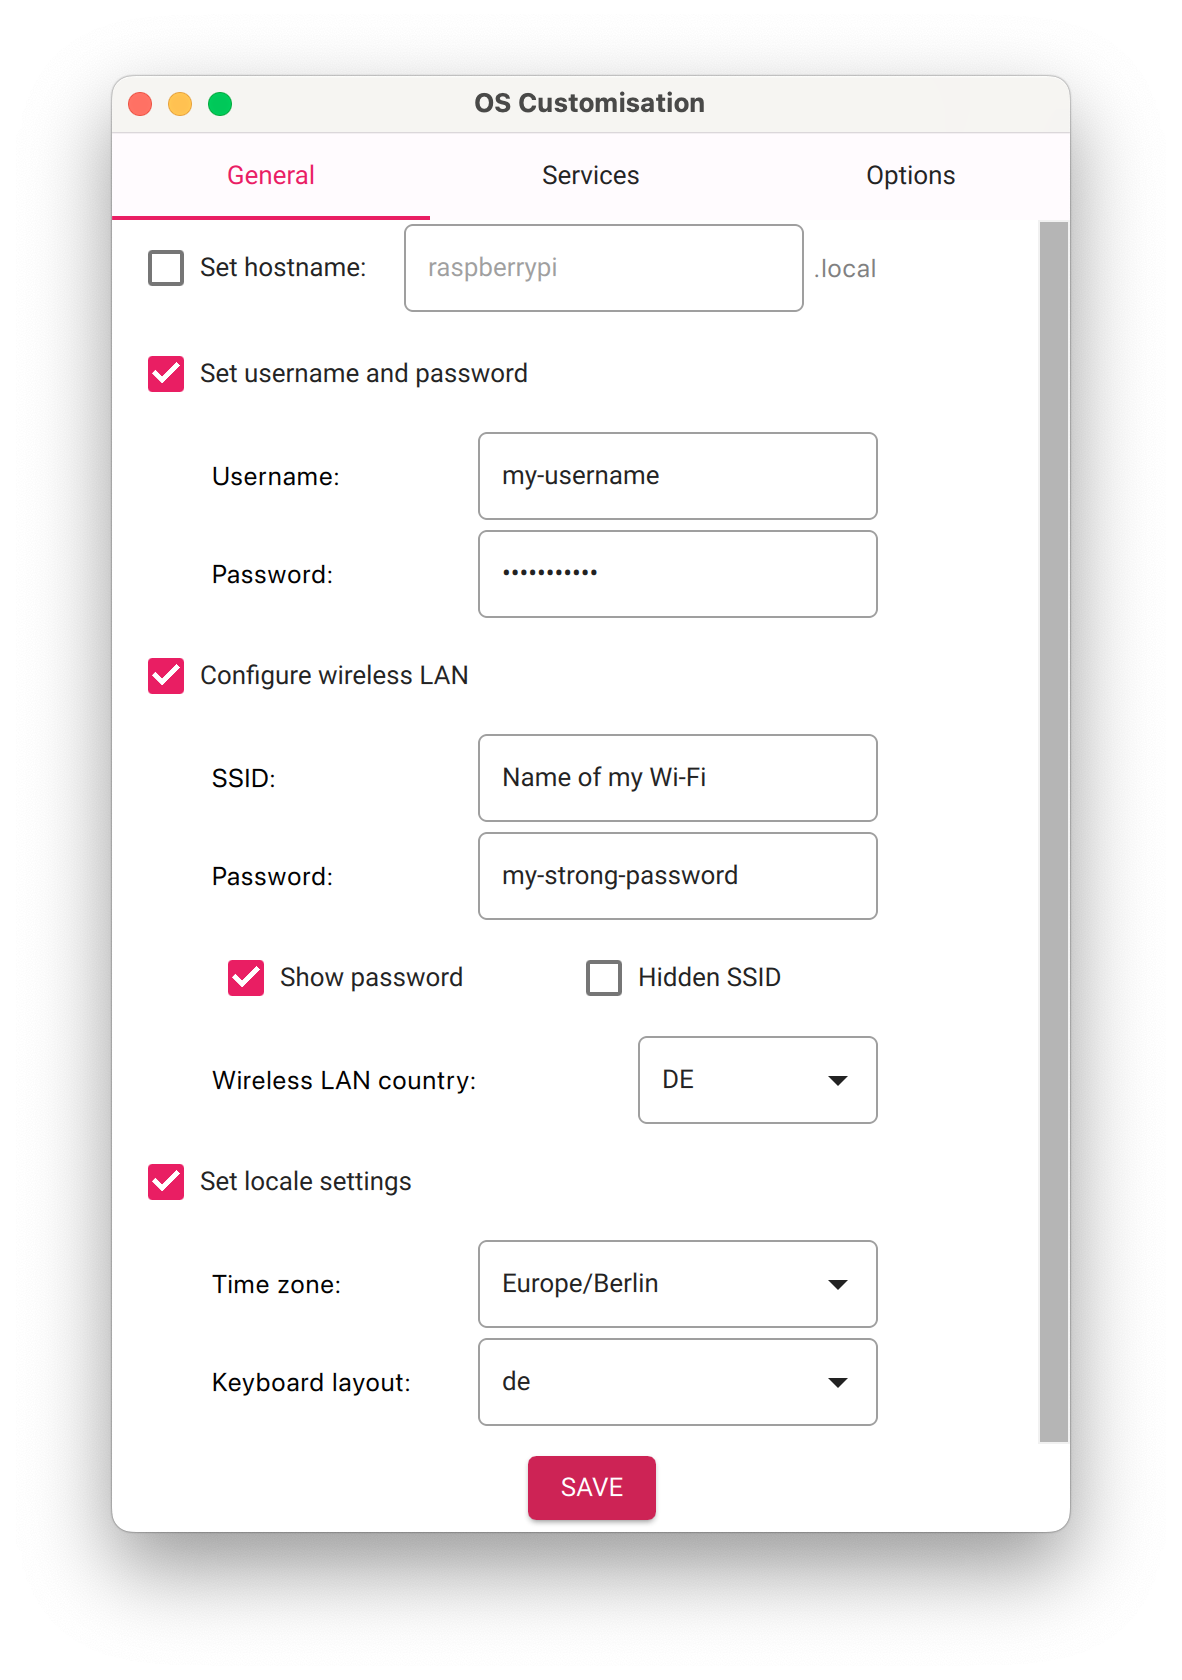Click into the Username text field
The height and width of the screenshot is (1680, 1182).
coord(678,476)
